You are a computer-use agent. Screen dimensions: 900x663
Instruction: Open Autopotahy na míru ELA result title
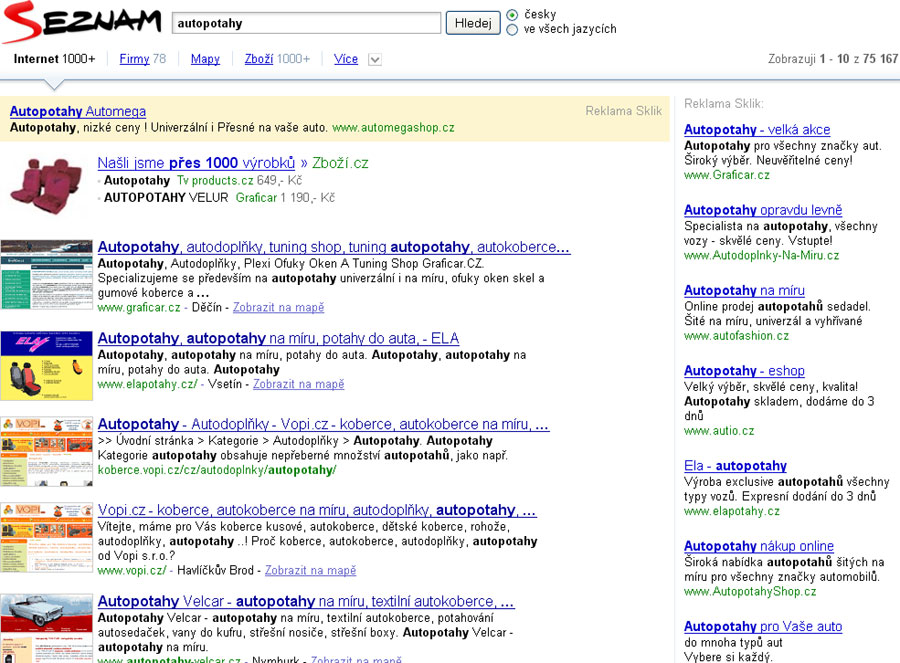pos(278,338)
